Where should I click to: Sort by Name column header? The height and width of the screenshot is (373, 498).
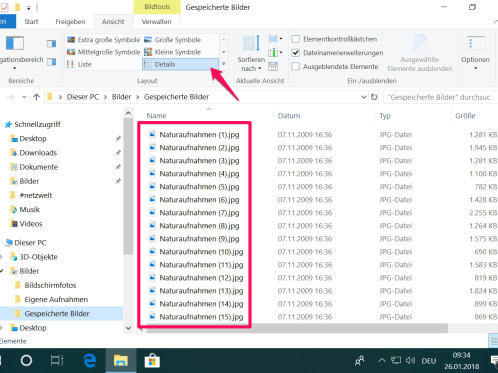[x=156, y=116]
